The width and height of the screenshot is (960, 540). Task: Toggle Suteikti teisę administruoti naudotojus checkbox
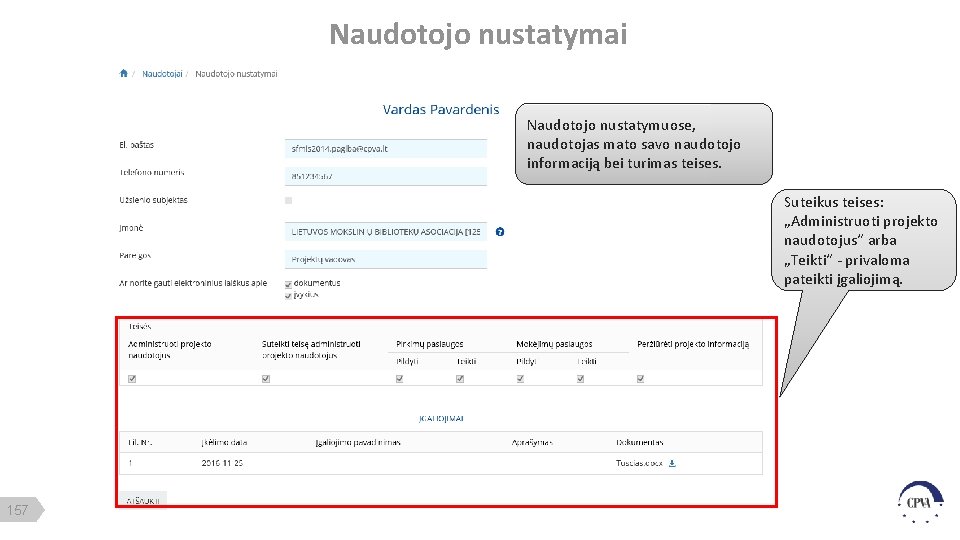[x=266, y=379]
